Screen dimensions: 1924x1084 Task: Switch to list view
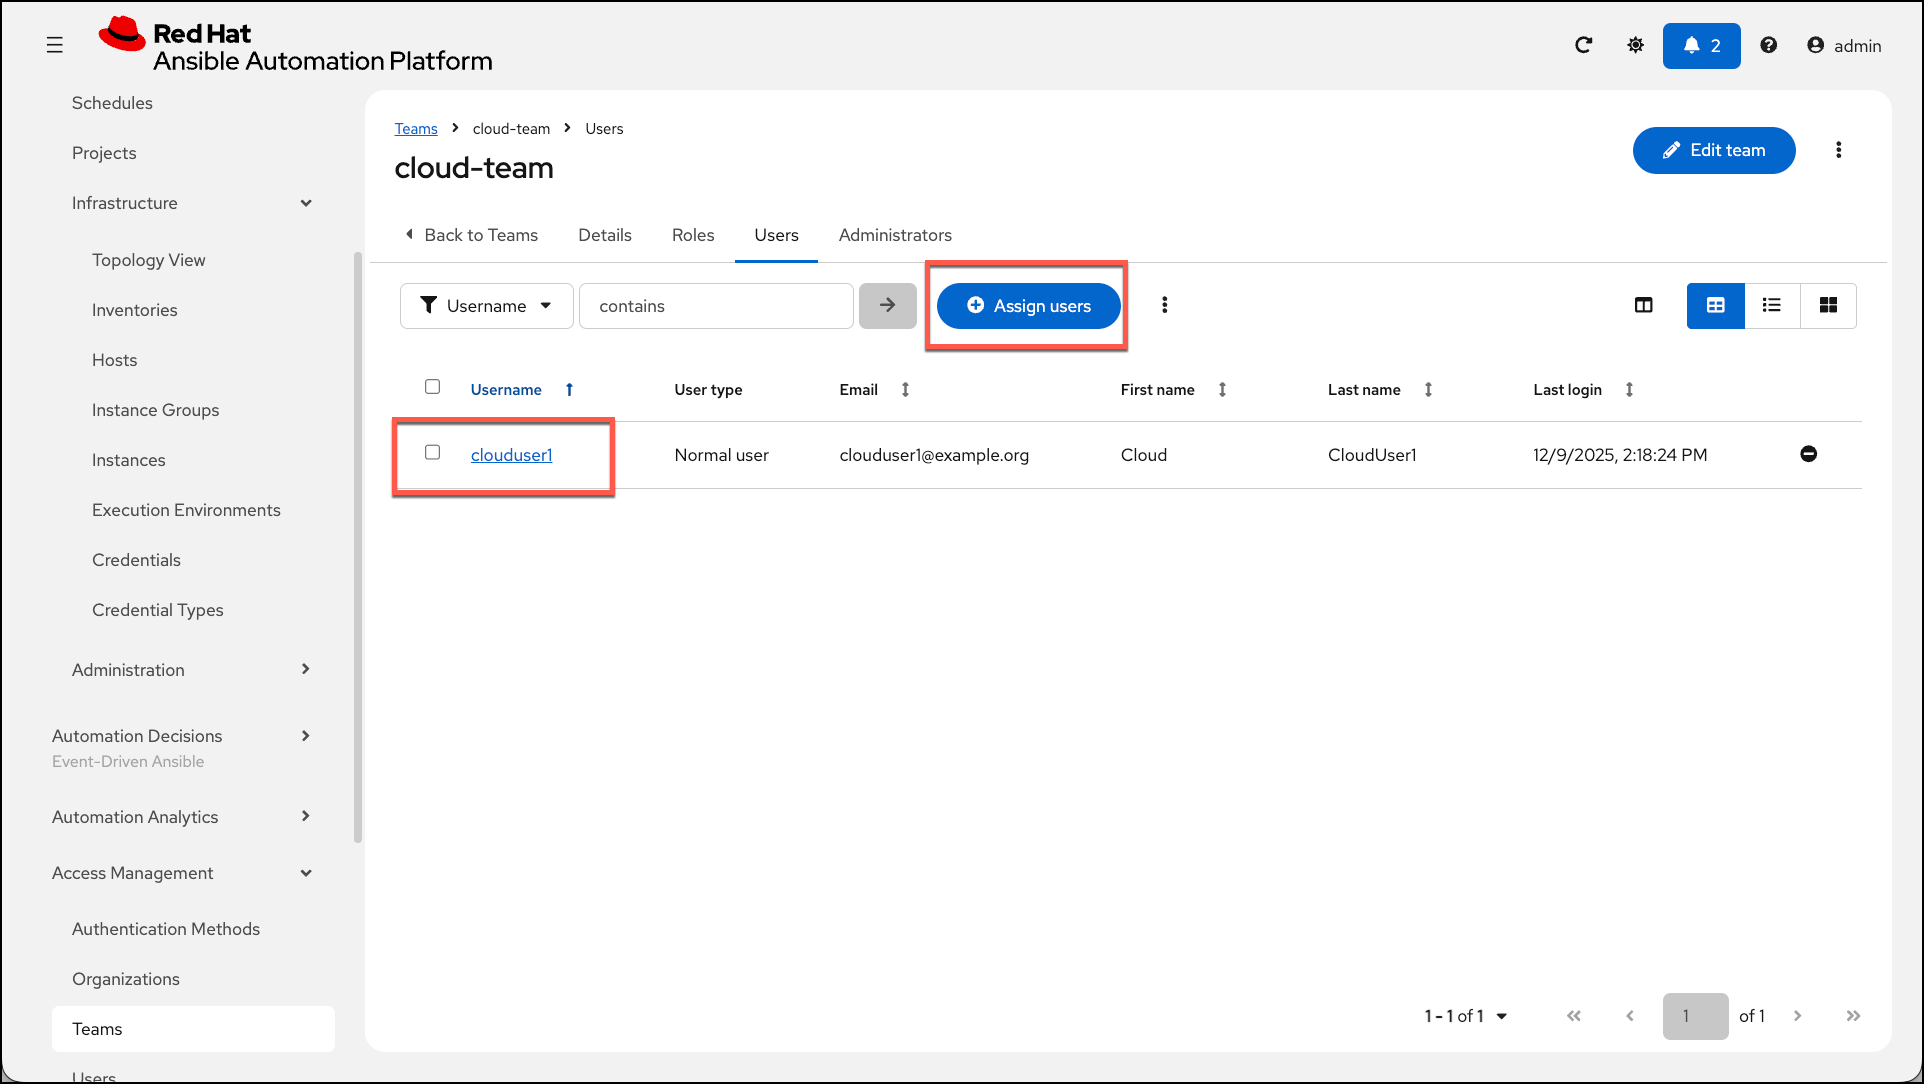1771,306
